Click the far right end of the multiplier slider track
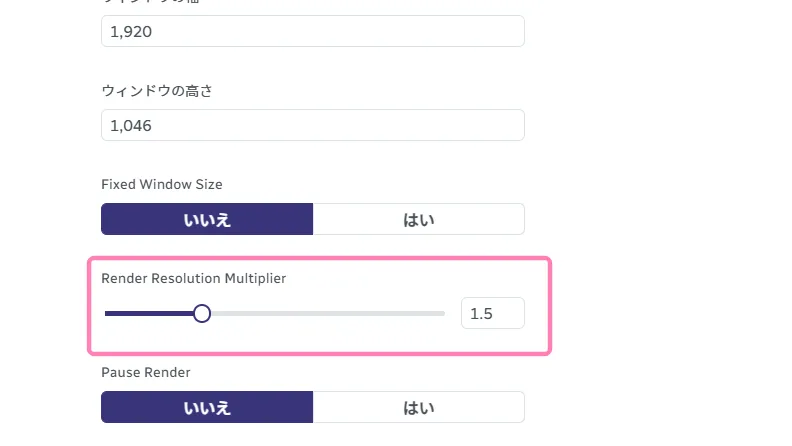792x446 pixels. [x=442, y=314]
